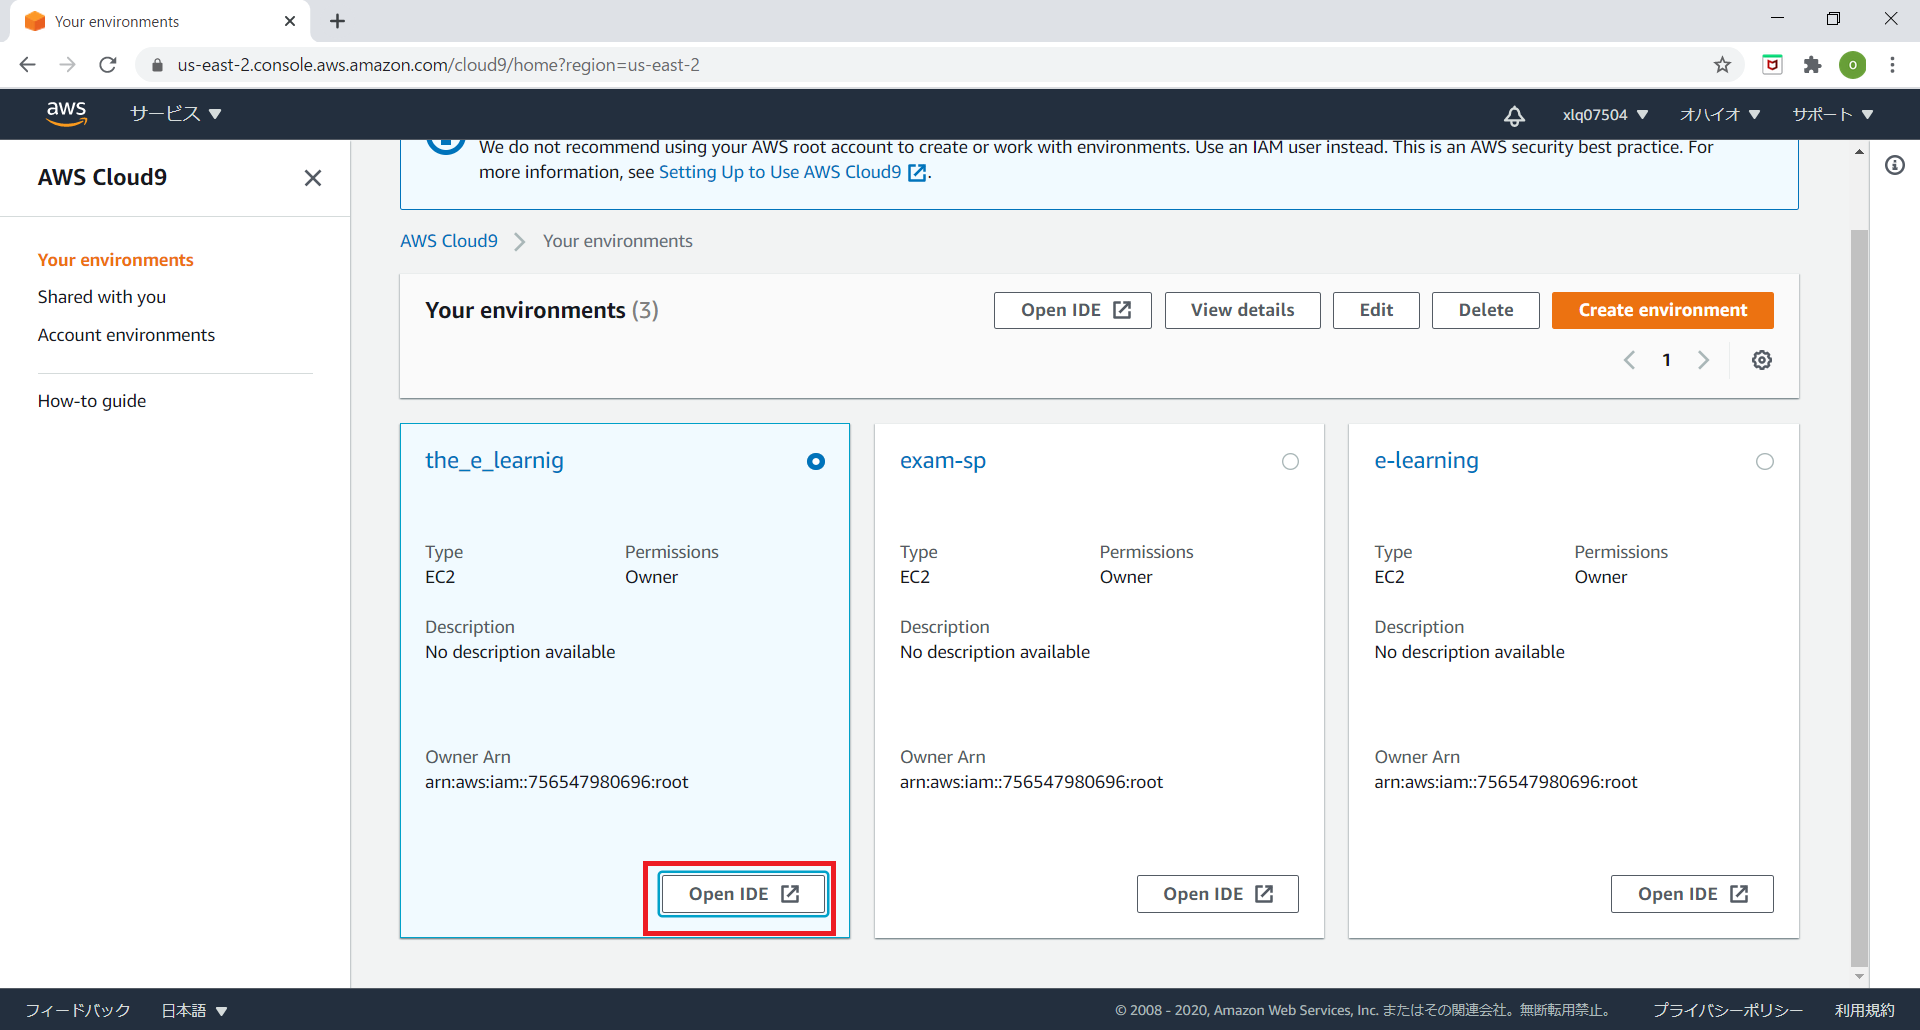
Task: Open the the_e_learnig environment title link
Action: click(x=494, y=460)
